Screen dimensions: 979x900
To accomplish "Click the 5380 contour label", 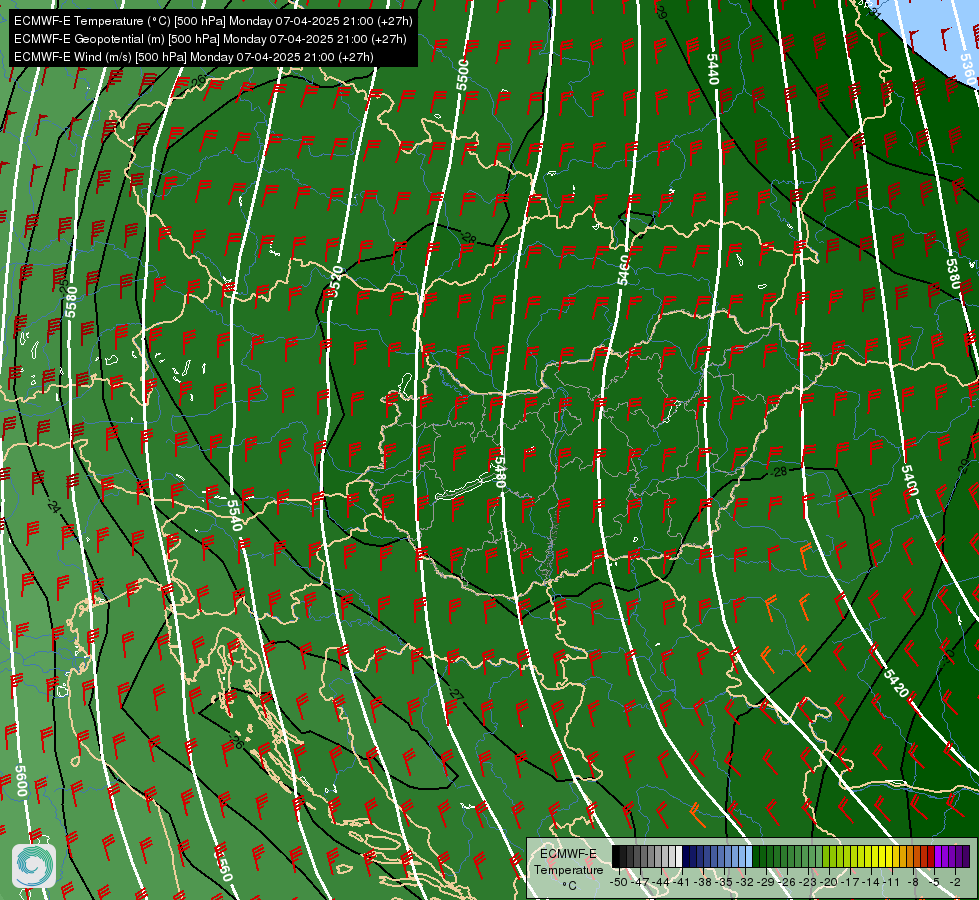I will coord(953,274).
